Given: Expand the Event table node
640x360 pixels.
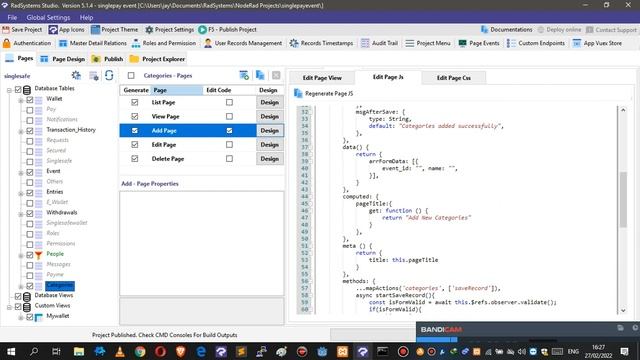Looking at the screenshot, I should click(x=21, y=173).
